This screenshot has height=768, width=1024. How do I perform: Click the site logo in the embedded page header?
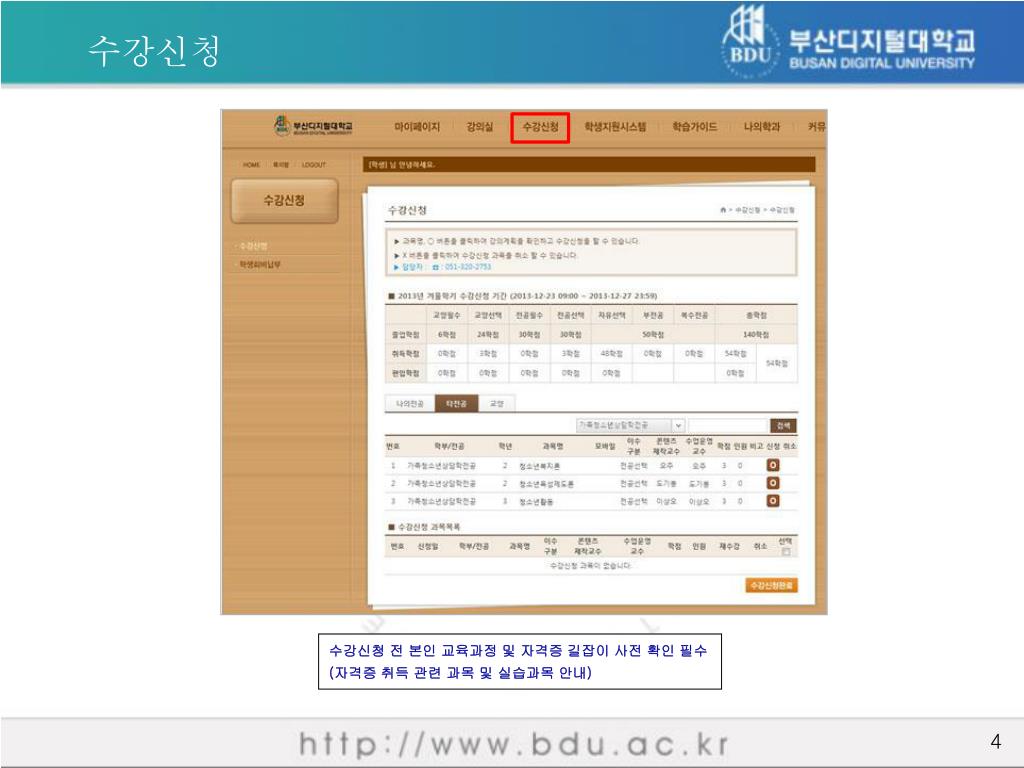(x=313, y=125)
